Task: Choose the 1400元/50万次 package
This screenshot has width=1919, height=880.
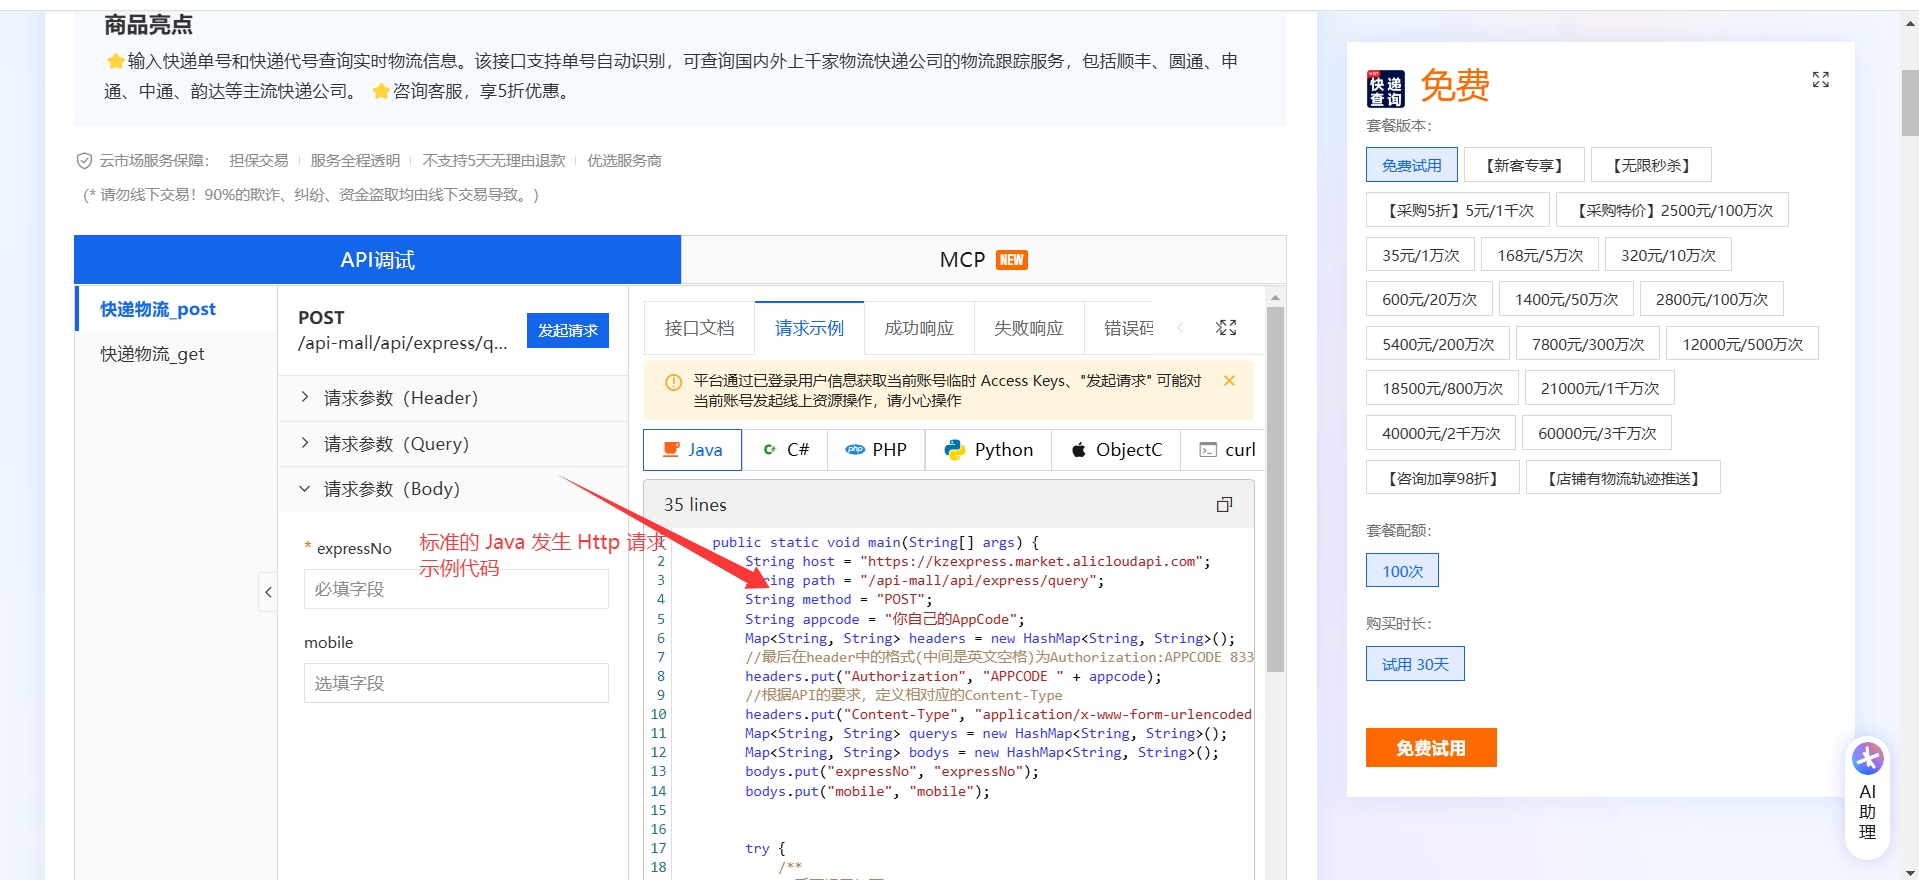Action: point(1566,299)
